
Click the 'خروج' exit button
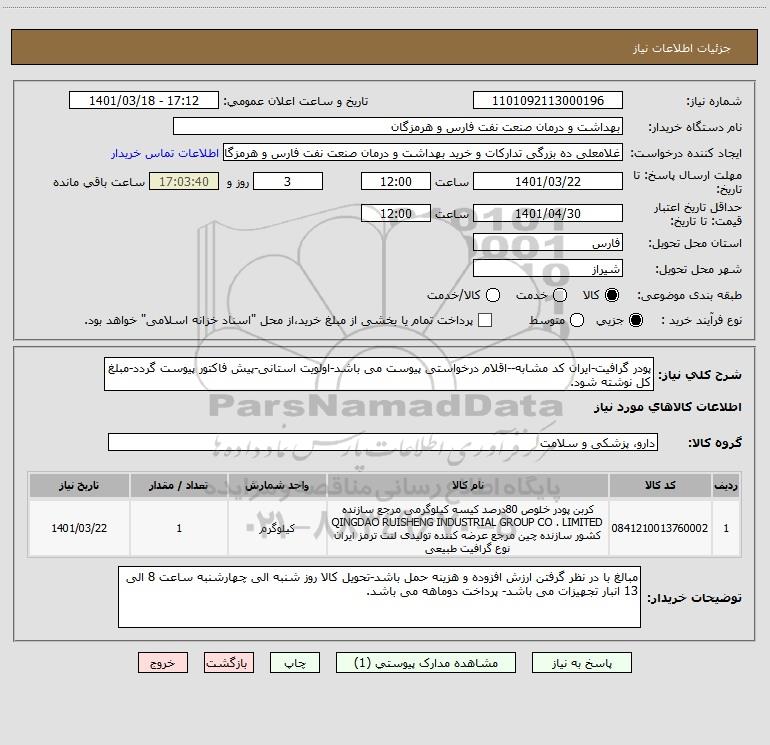coord(163,663)
